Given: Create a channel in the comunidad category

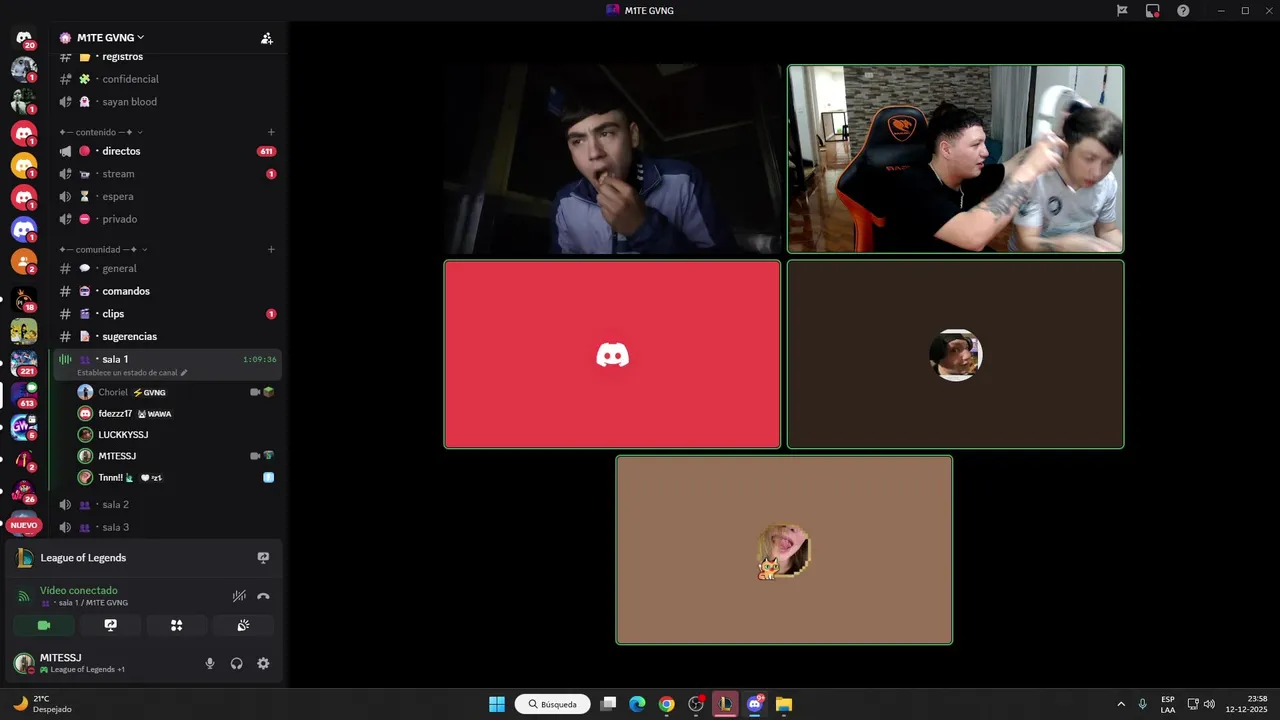Looking at the screenshot, I should [x=271, y=249].
